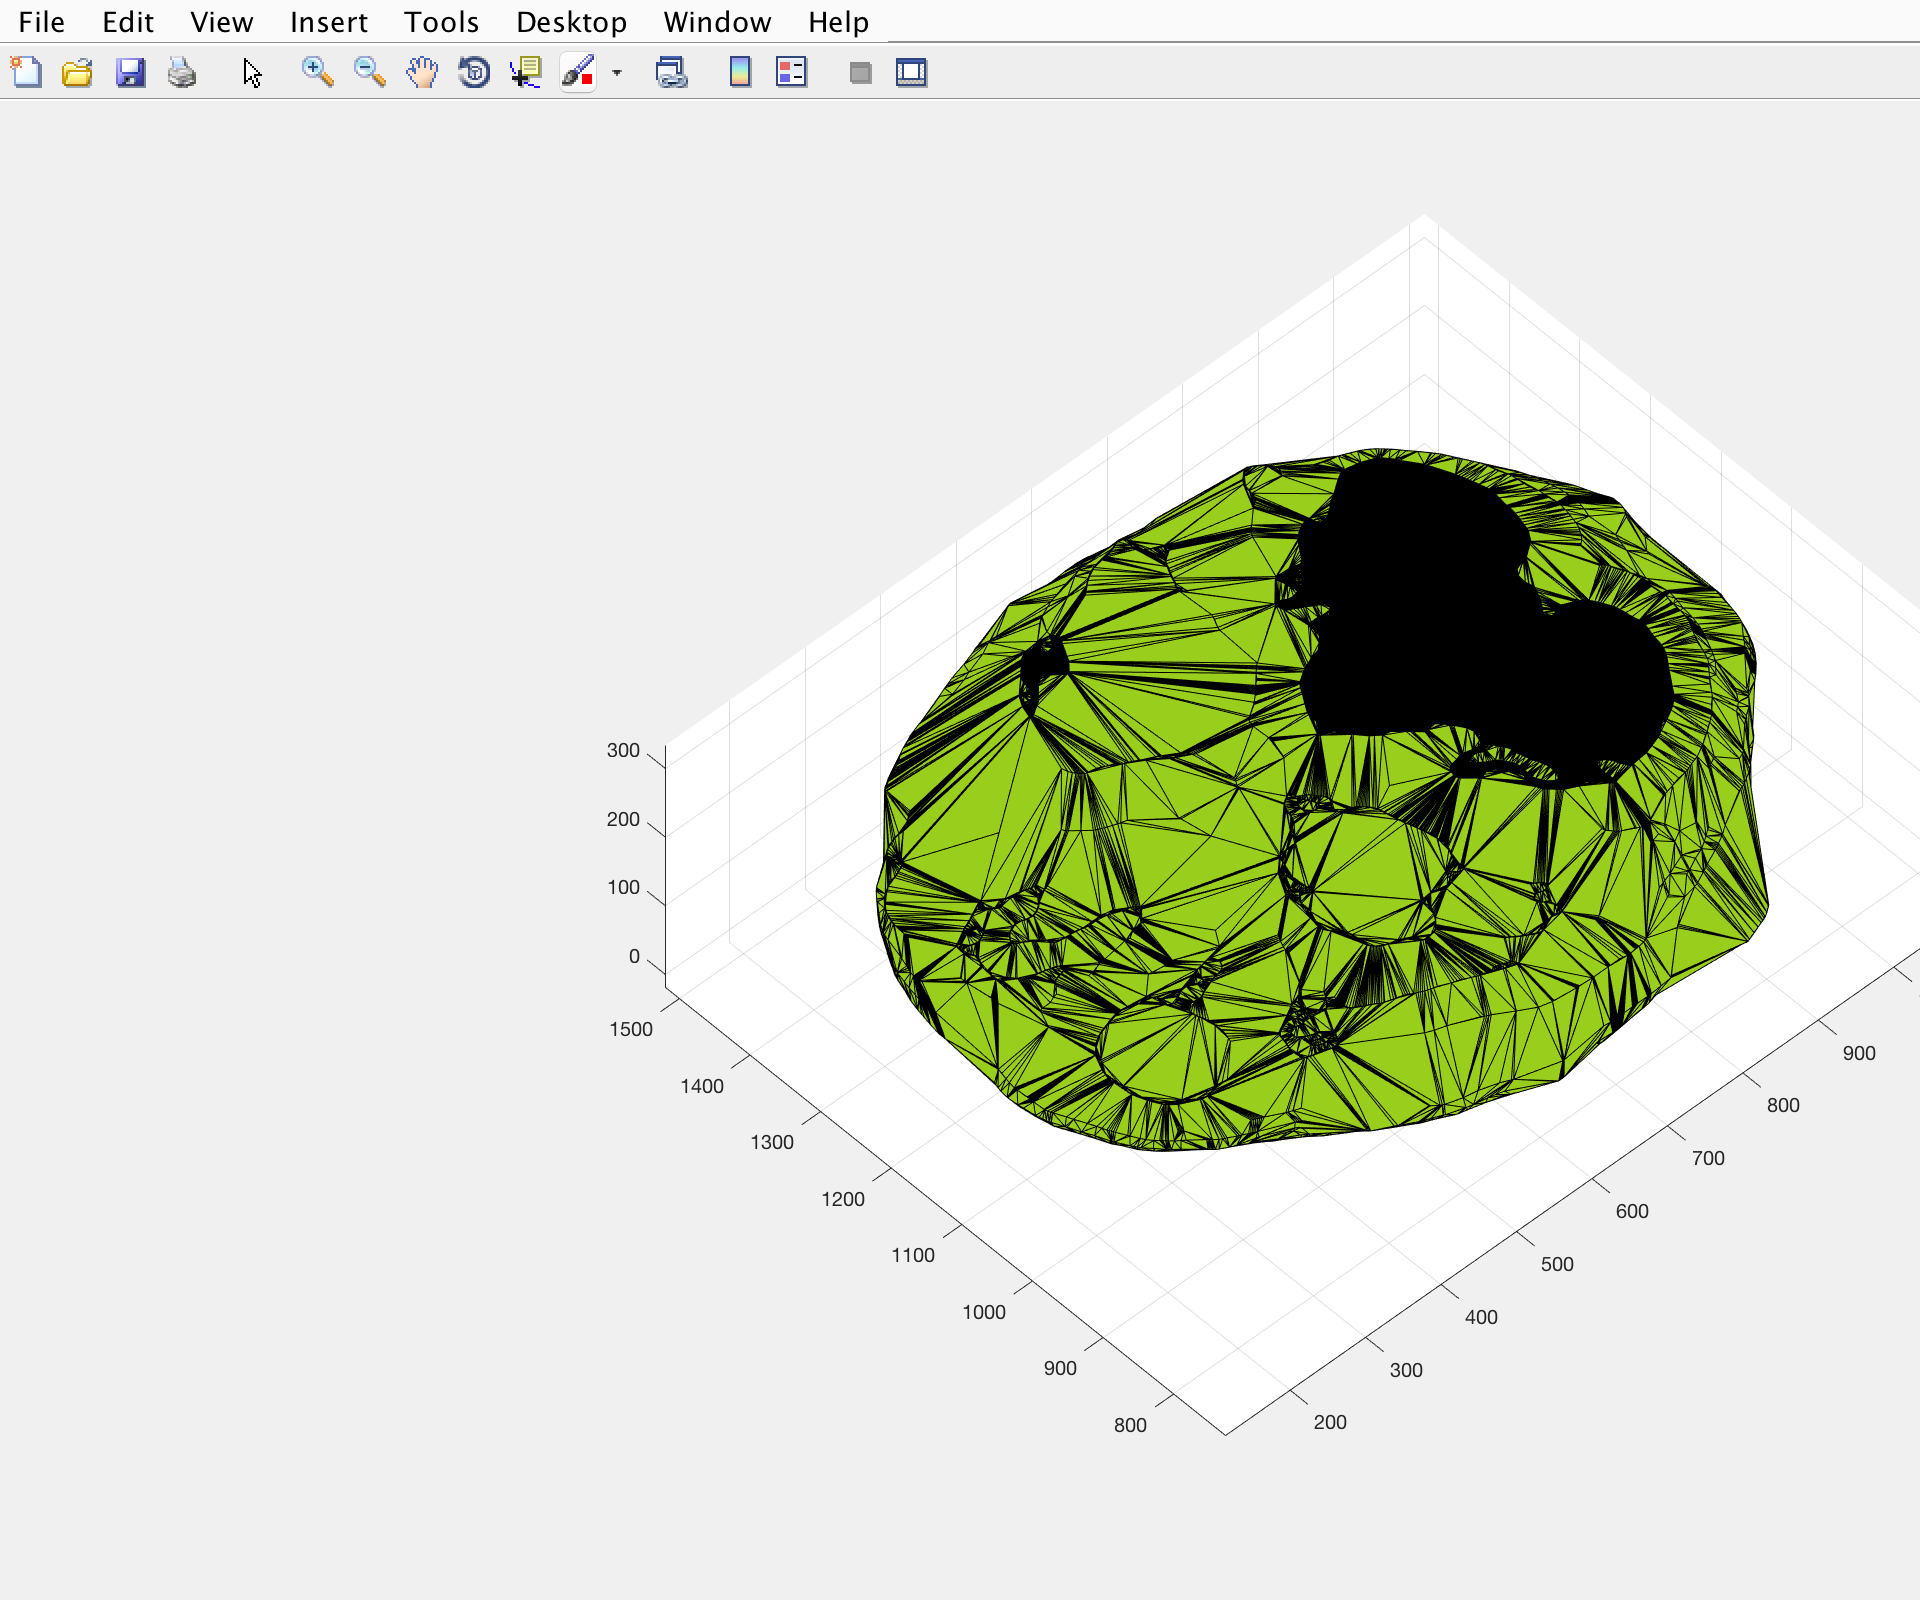This screenshot has width=1920, height=1600.
Task: Toggle the Brush/Select Data tool
Action: tap(578, 72)
